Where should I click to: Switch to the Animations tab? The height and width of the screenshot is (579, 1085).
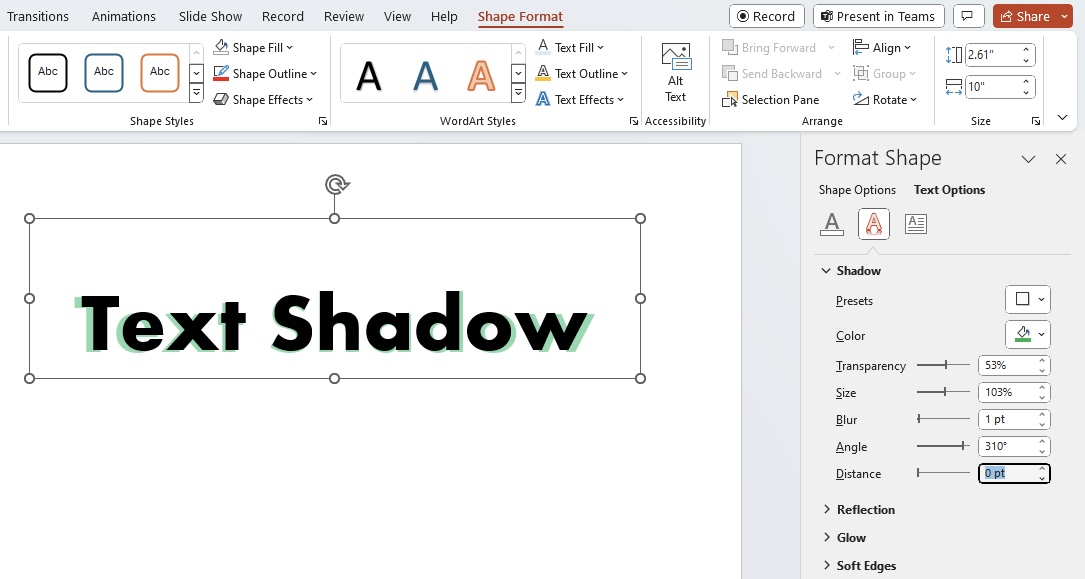pos(124,17)
